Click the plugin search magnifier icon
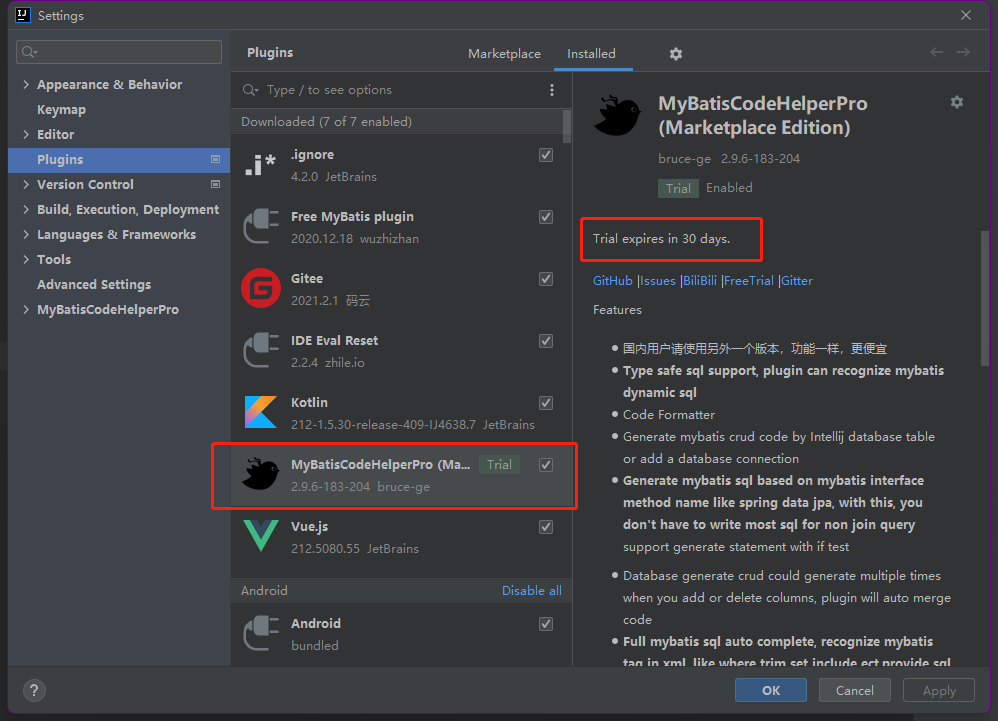Screen dimensions: 998x721 (250, 90)
